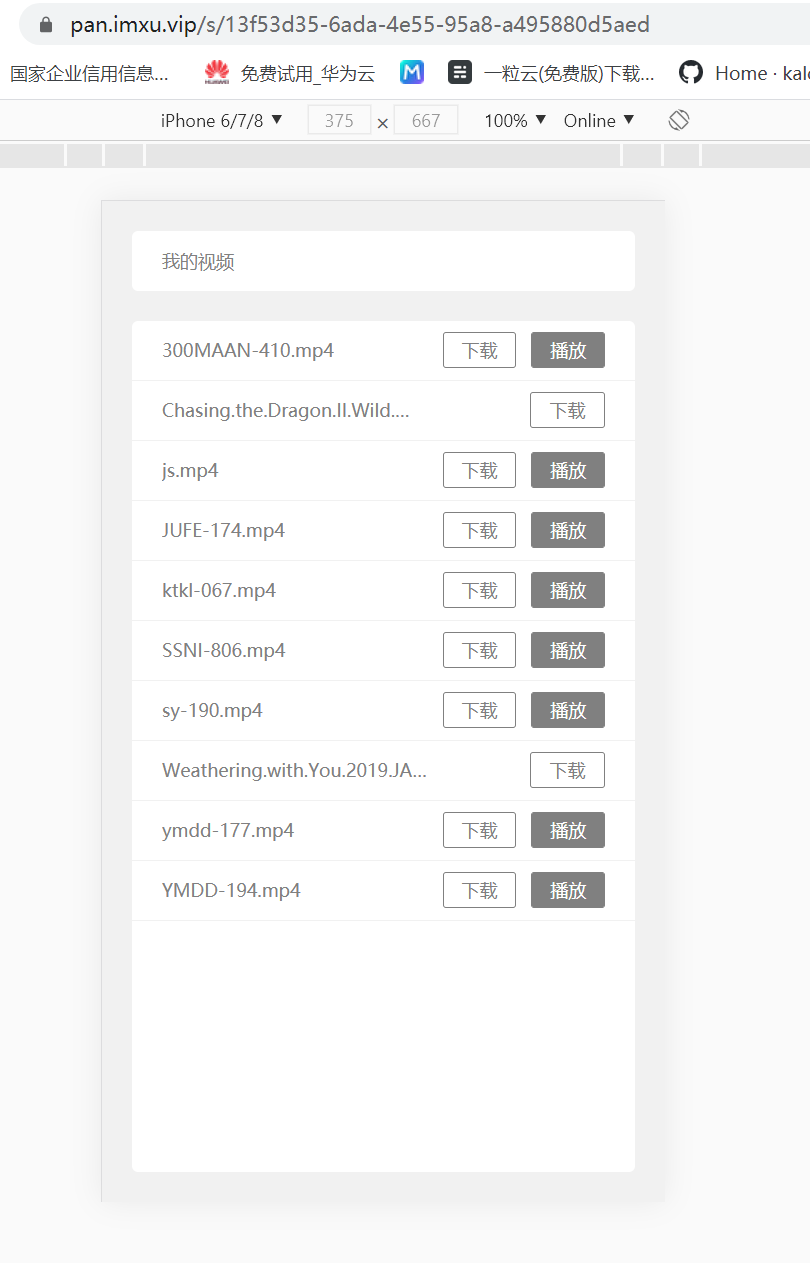Expand the iPhone 6/7/8 device dropdown
810x1263 pixels.
(x=222, y=120)
